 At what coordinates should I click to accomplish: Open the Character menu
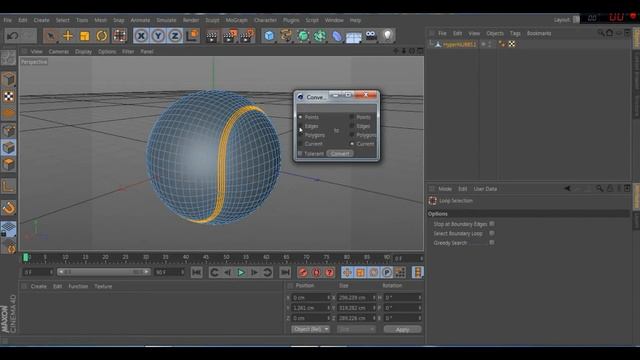click(x=265, y=20)
